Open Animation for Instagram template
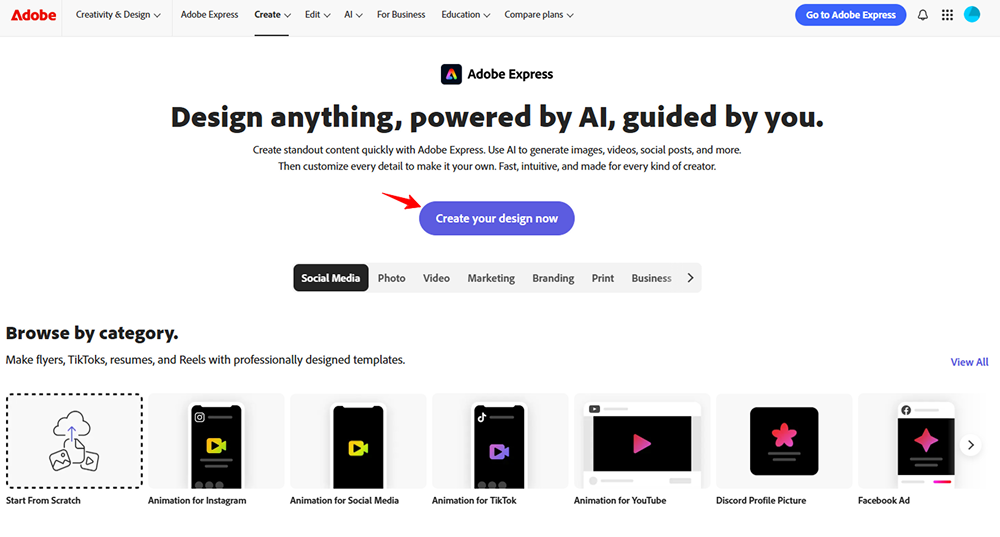Viewport: 1000px width, 537px height. coord(216,441)
